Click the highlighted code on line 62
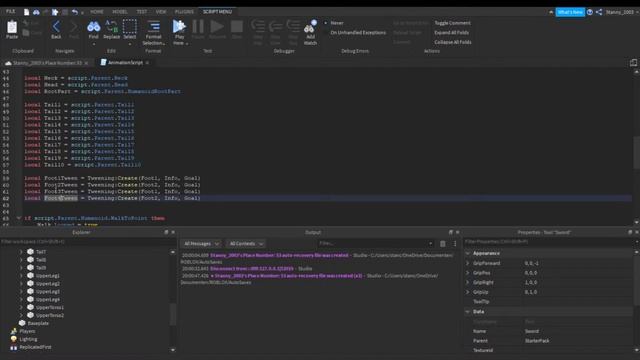This screenshot has height=360, width=640. click(x=61, y=198)
